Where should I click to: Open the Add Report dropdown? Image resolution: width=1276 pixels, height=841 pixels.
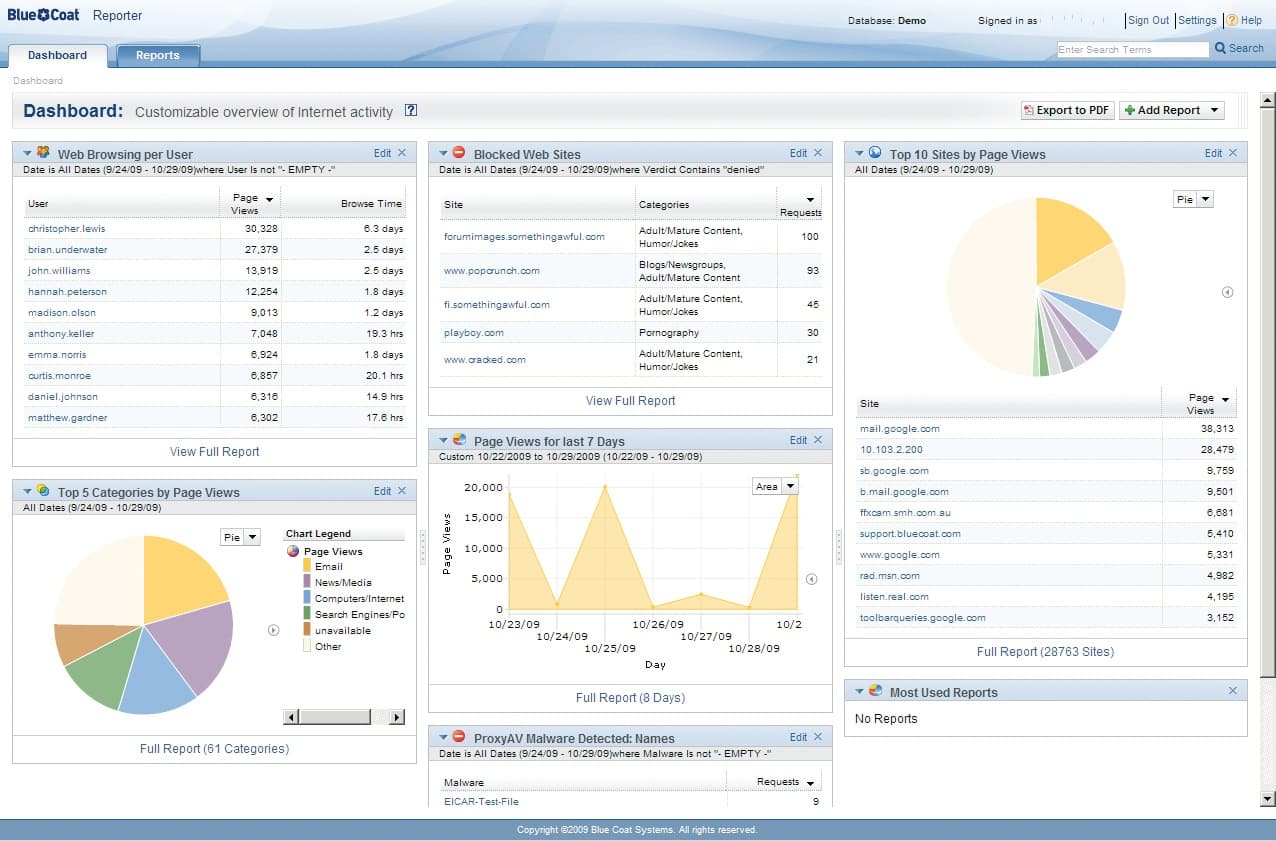pyautogui.click(x=1214, y=111)
